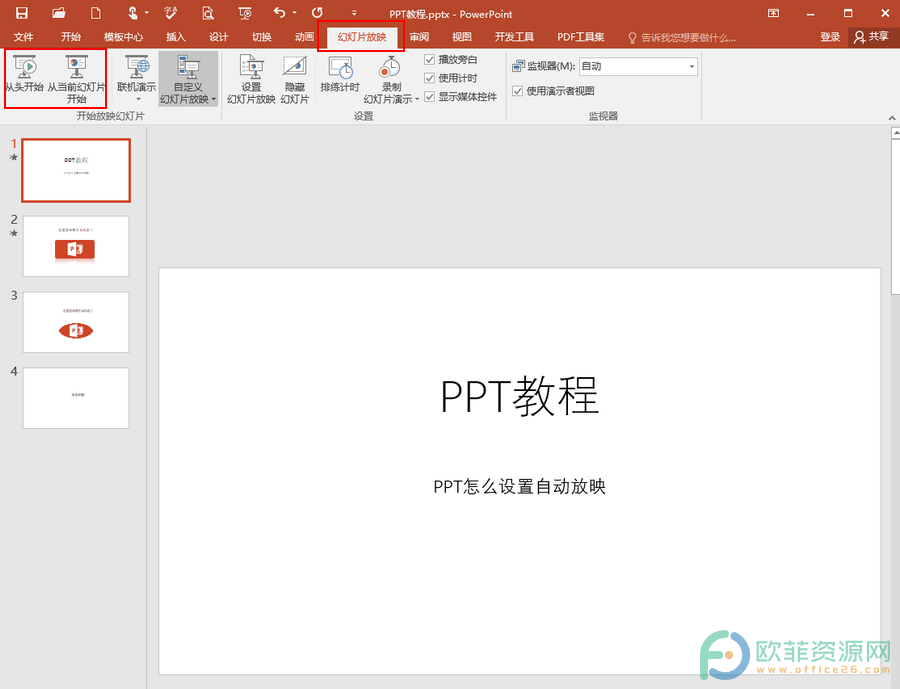Switch to the View tab (视图)
This screenshot has width=900, height=689.
pos(461,37)
